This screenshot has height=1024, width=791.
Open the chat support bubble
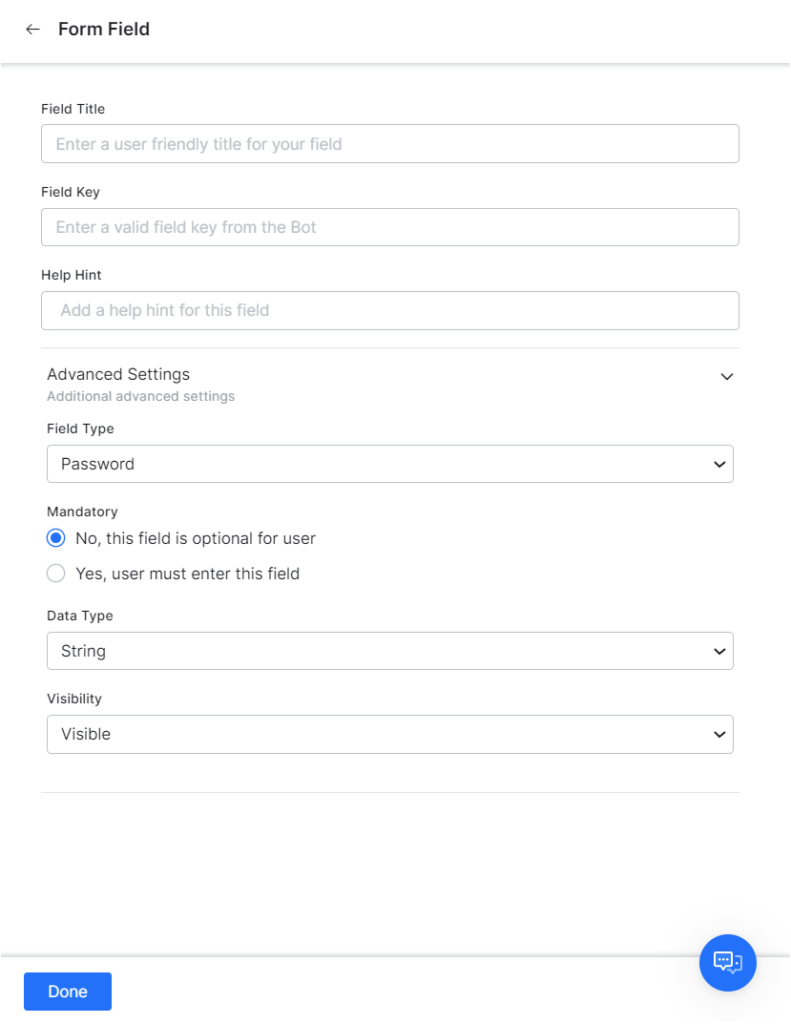click(x=727, y=962)
